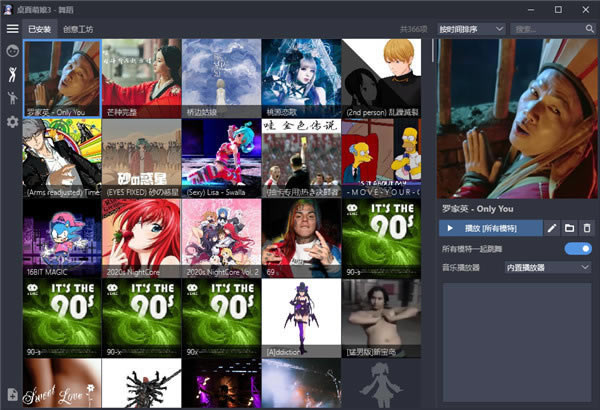
Task: Edit the selected dance with the pencil icon
Action: pos(552,229)
